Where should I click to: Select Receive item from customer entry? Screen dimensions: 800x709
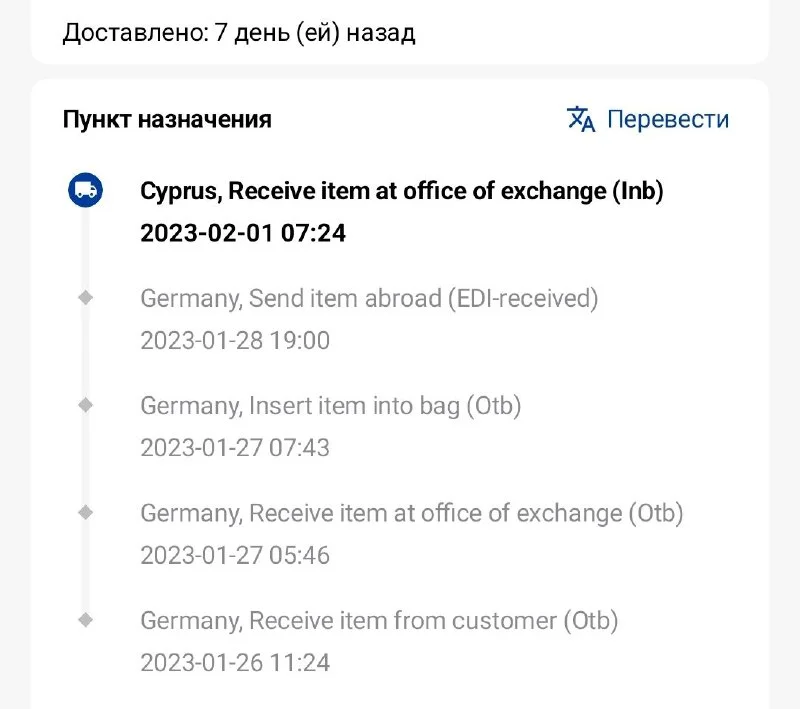pyautogui.click(x=379, y=621)
